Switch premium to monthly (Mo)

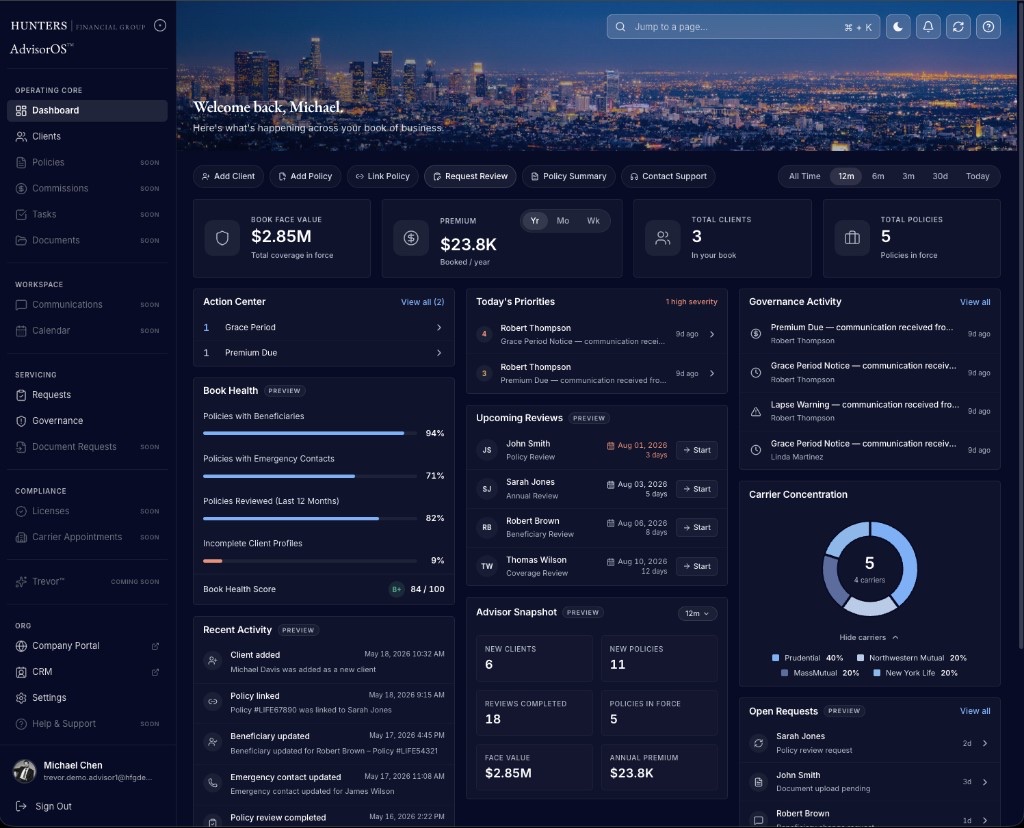[x=562, y=221]
